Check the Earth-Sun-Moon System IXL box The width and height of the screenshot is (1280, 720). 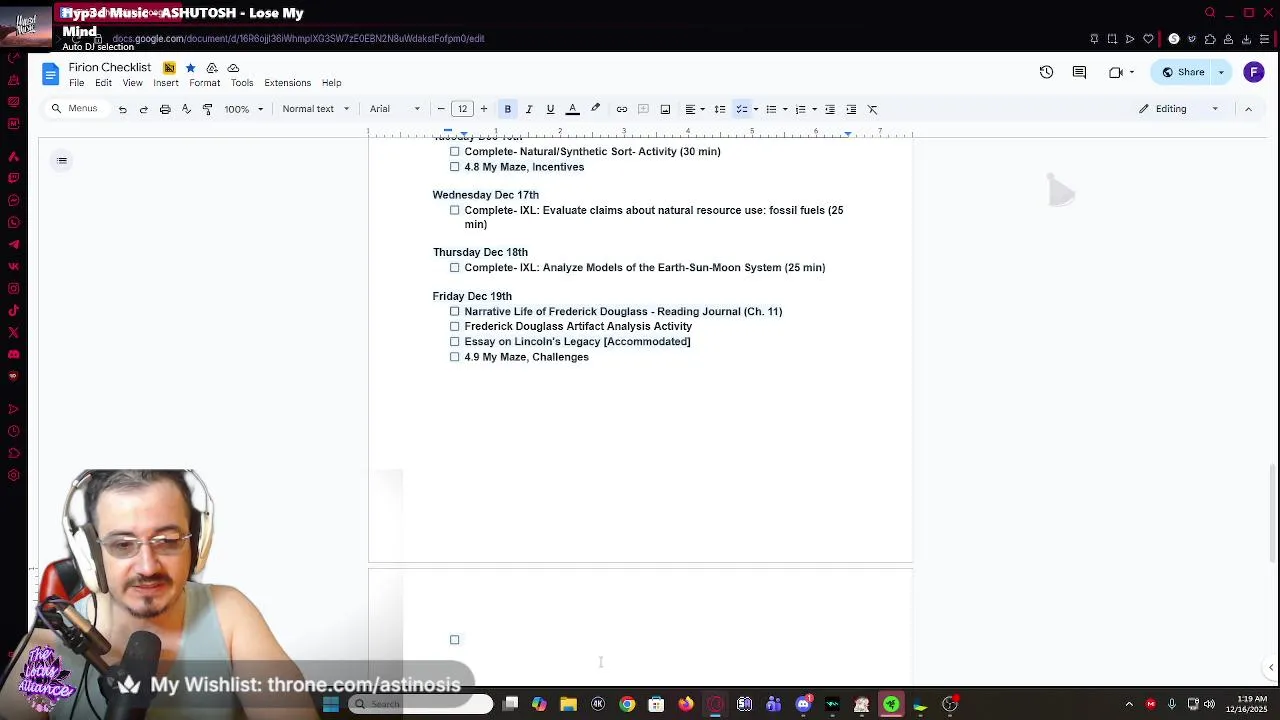454,267
